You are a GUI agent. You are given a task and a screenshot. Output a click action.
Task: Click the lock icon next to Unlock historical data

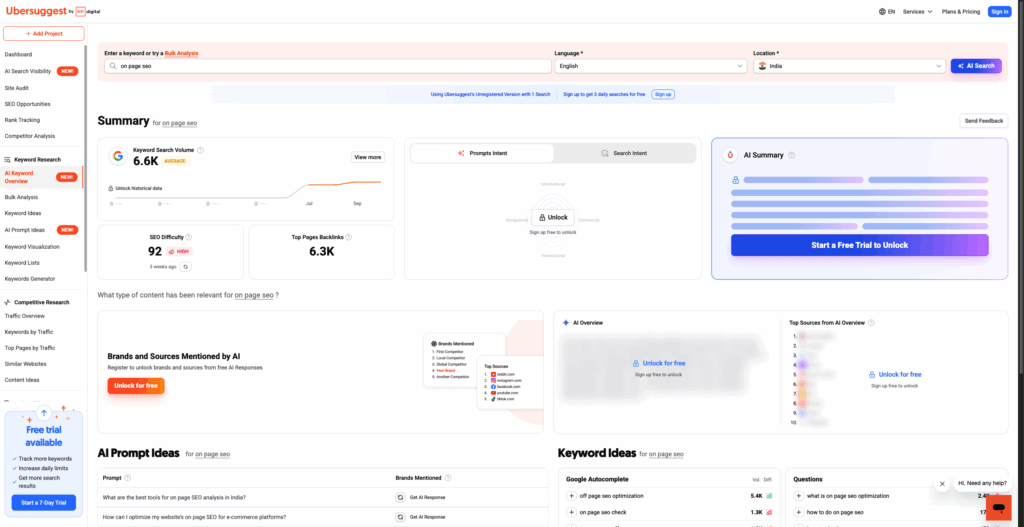[110, 188]
